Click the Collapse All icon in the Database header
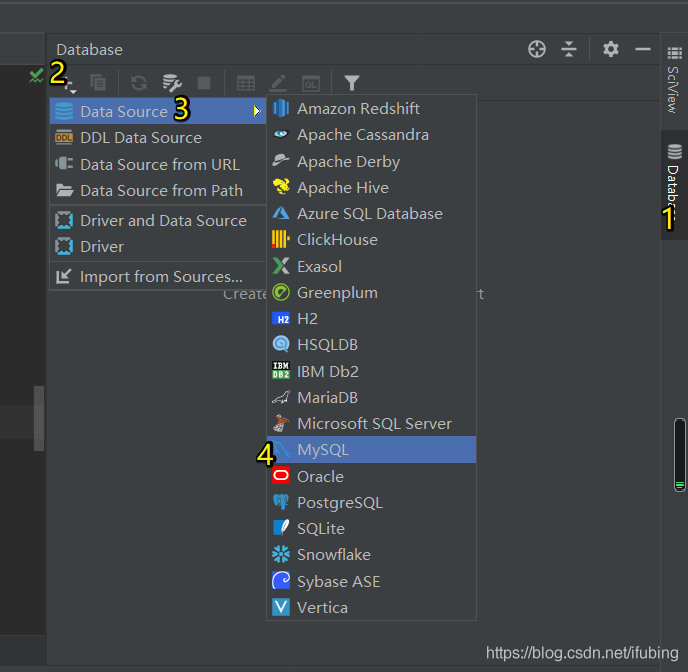 (x=569, y=49)
